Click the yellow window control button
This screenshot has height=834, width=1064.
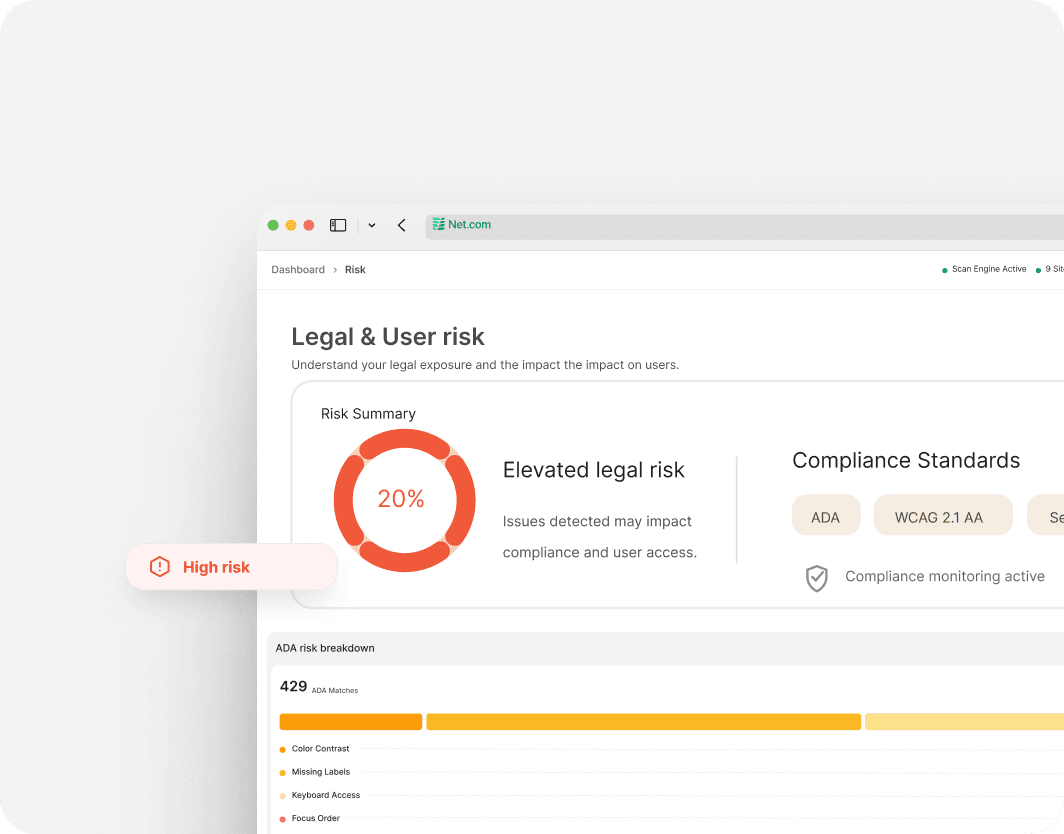click(x=291, y=225)
